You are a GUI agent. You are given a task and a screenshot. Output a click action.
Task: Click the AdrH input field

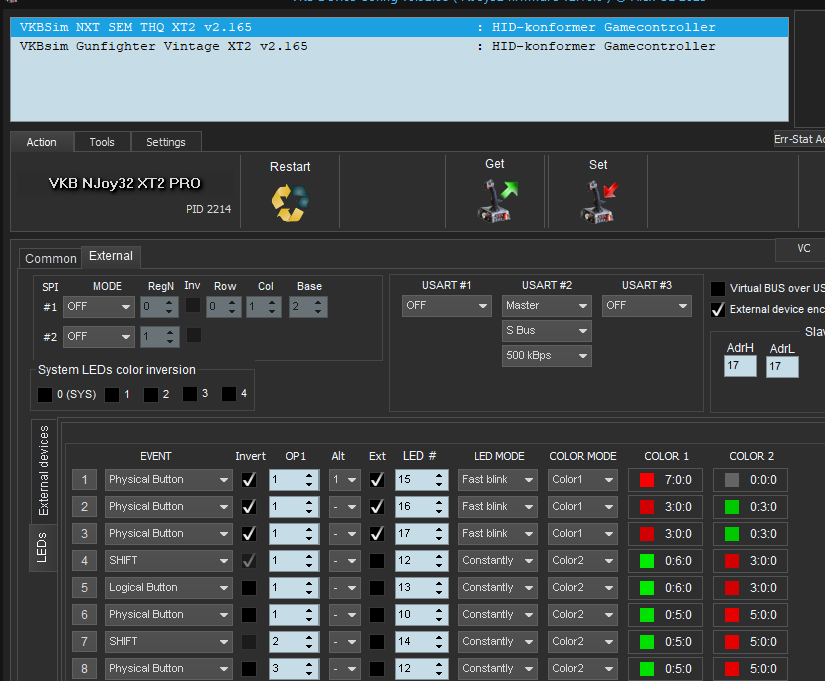coord(740,366)
